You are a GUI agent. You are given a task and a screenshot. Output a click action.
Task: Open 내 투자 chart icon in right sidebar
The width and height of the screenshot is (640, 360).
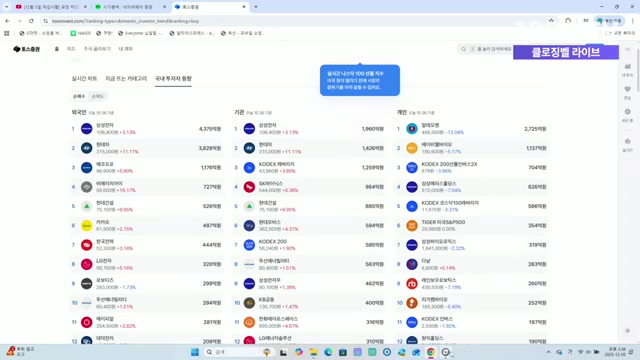pos(627,66)
